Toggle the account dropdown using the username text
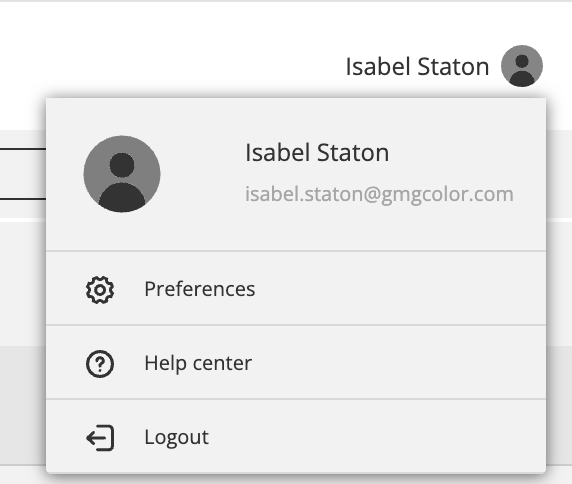Image resolution: width=572 pixels, height=484 pixels. click(417, 67)
